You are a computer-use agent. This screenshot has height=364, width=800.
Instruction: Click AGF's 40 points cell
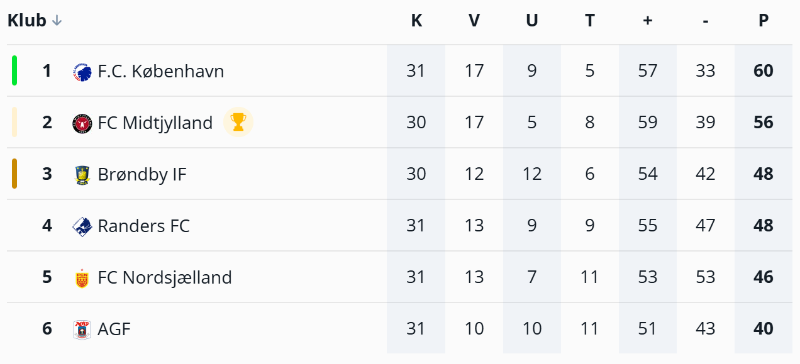[763, 328]
